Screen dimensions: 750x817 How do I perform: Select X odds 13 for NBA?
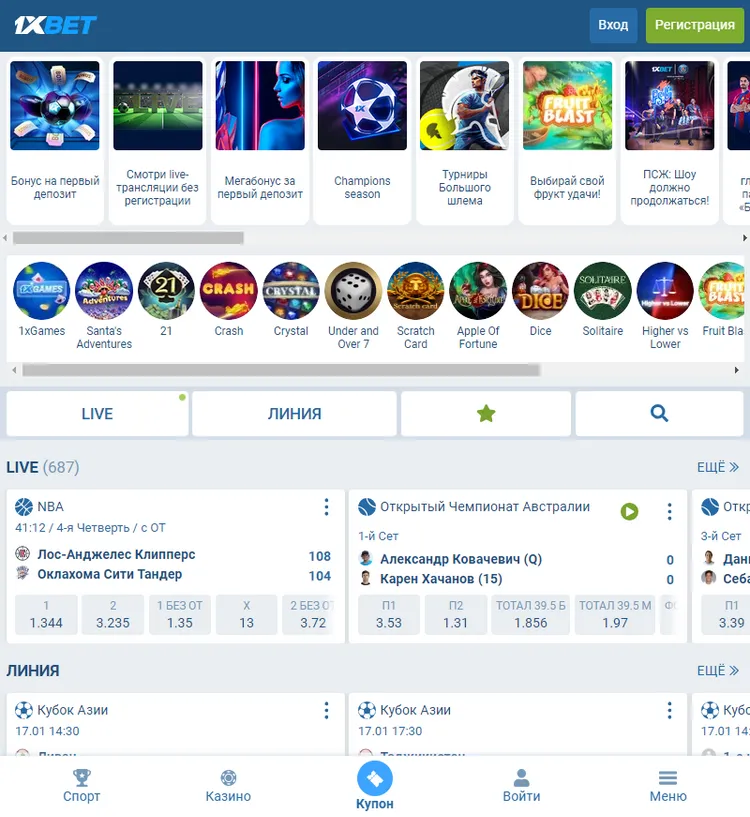[247, 615]
